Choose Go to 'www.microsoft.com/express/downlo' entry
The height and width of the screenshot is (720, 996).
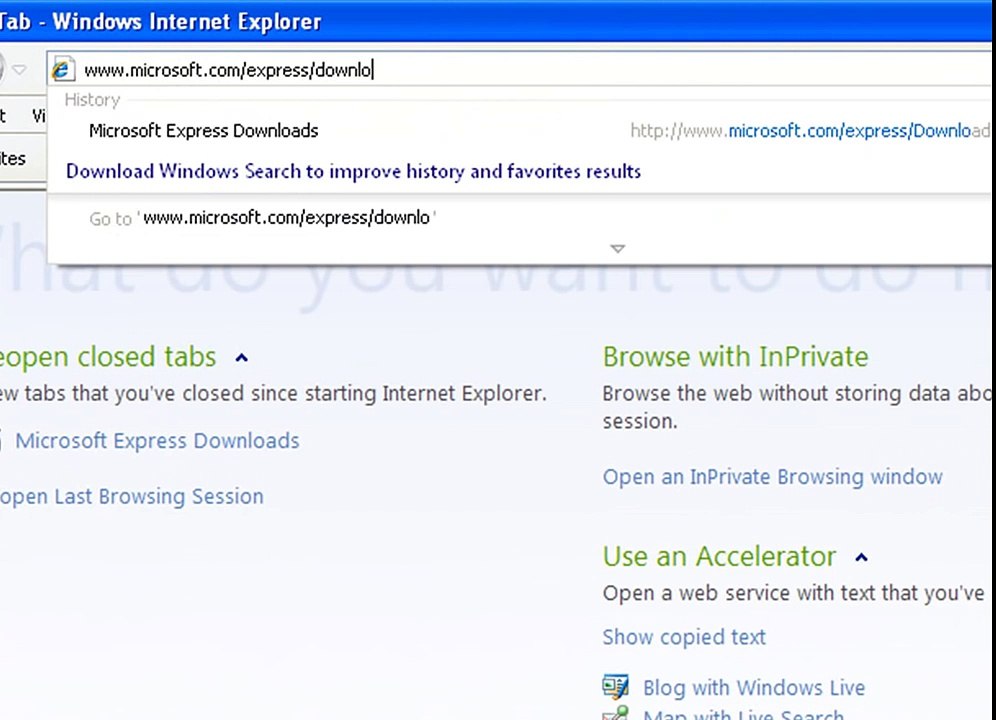(x=262, y=218)
